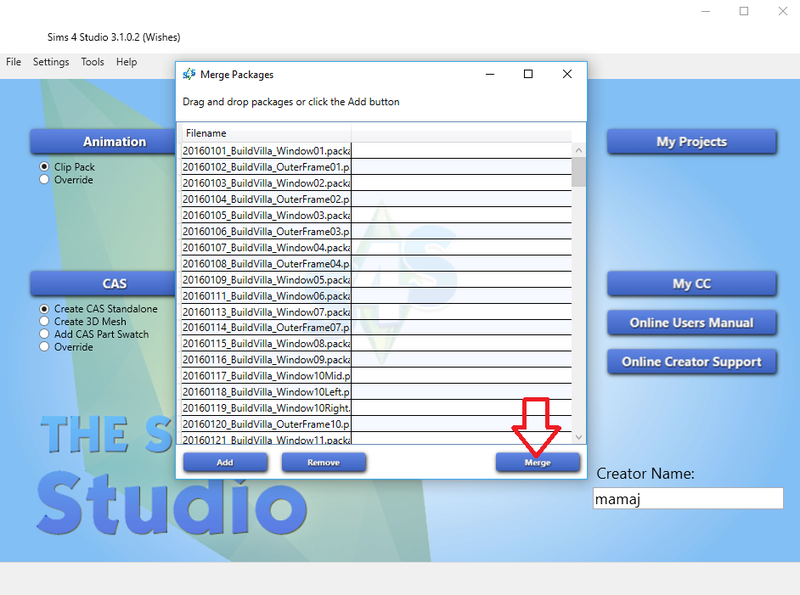The width and height of the screenshot is (800, 595).
Task: Maximize the Sims 4 Studio main window
Action: pyautogui.click(x=744, y=11)
